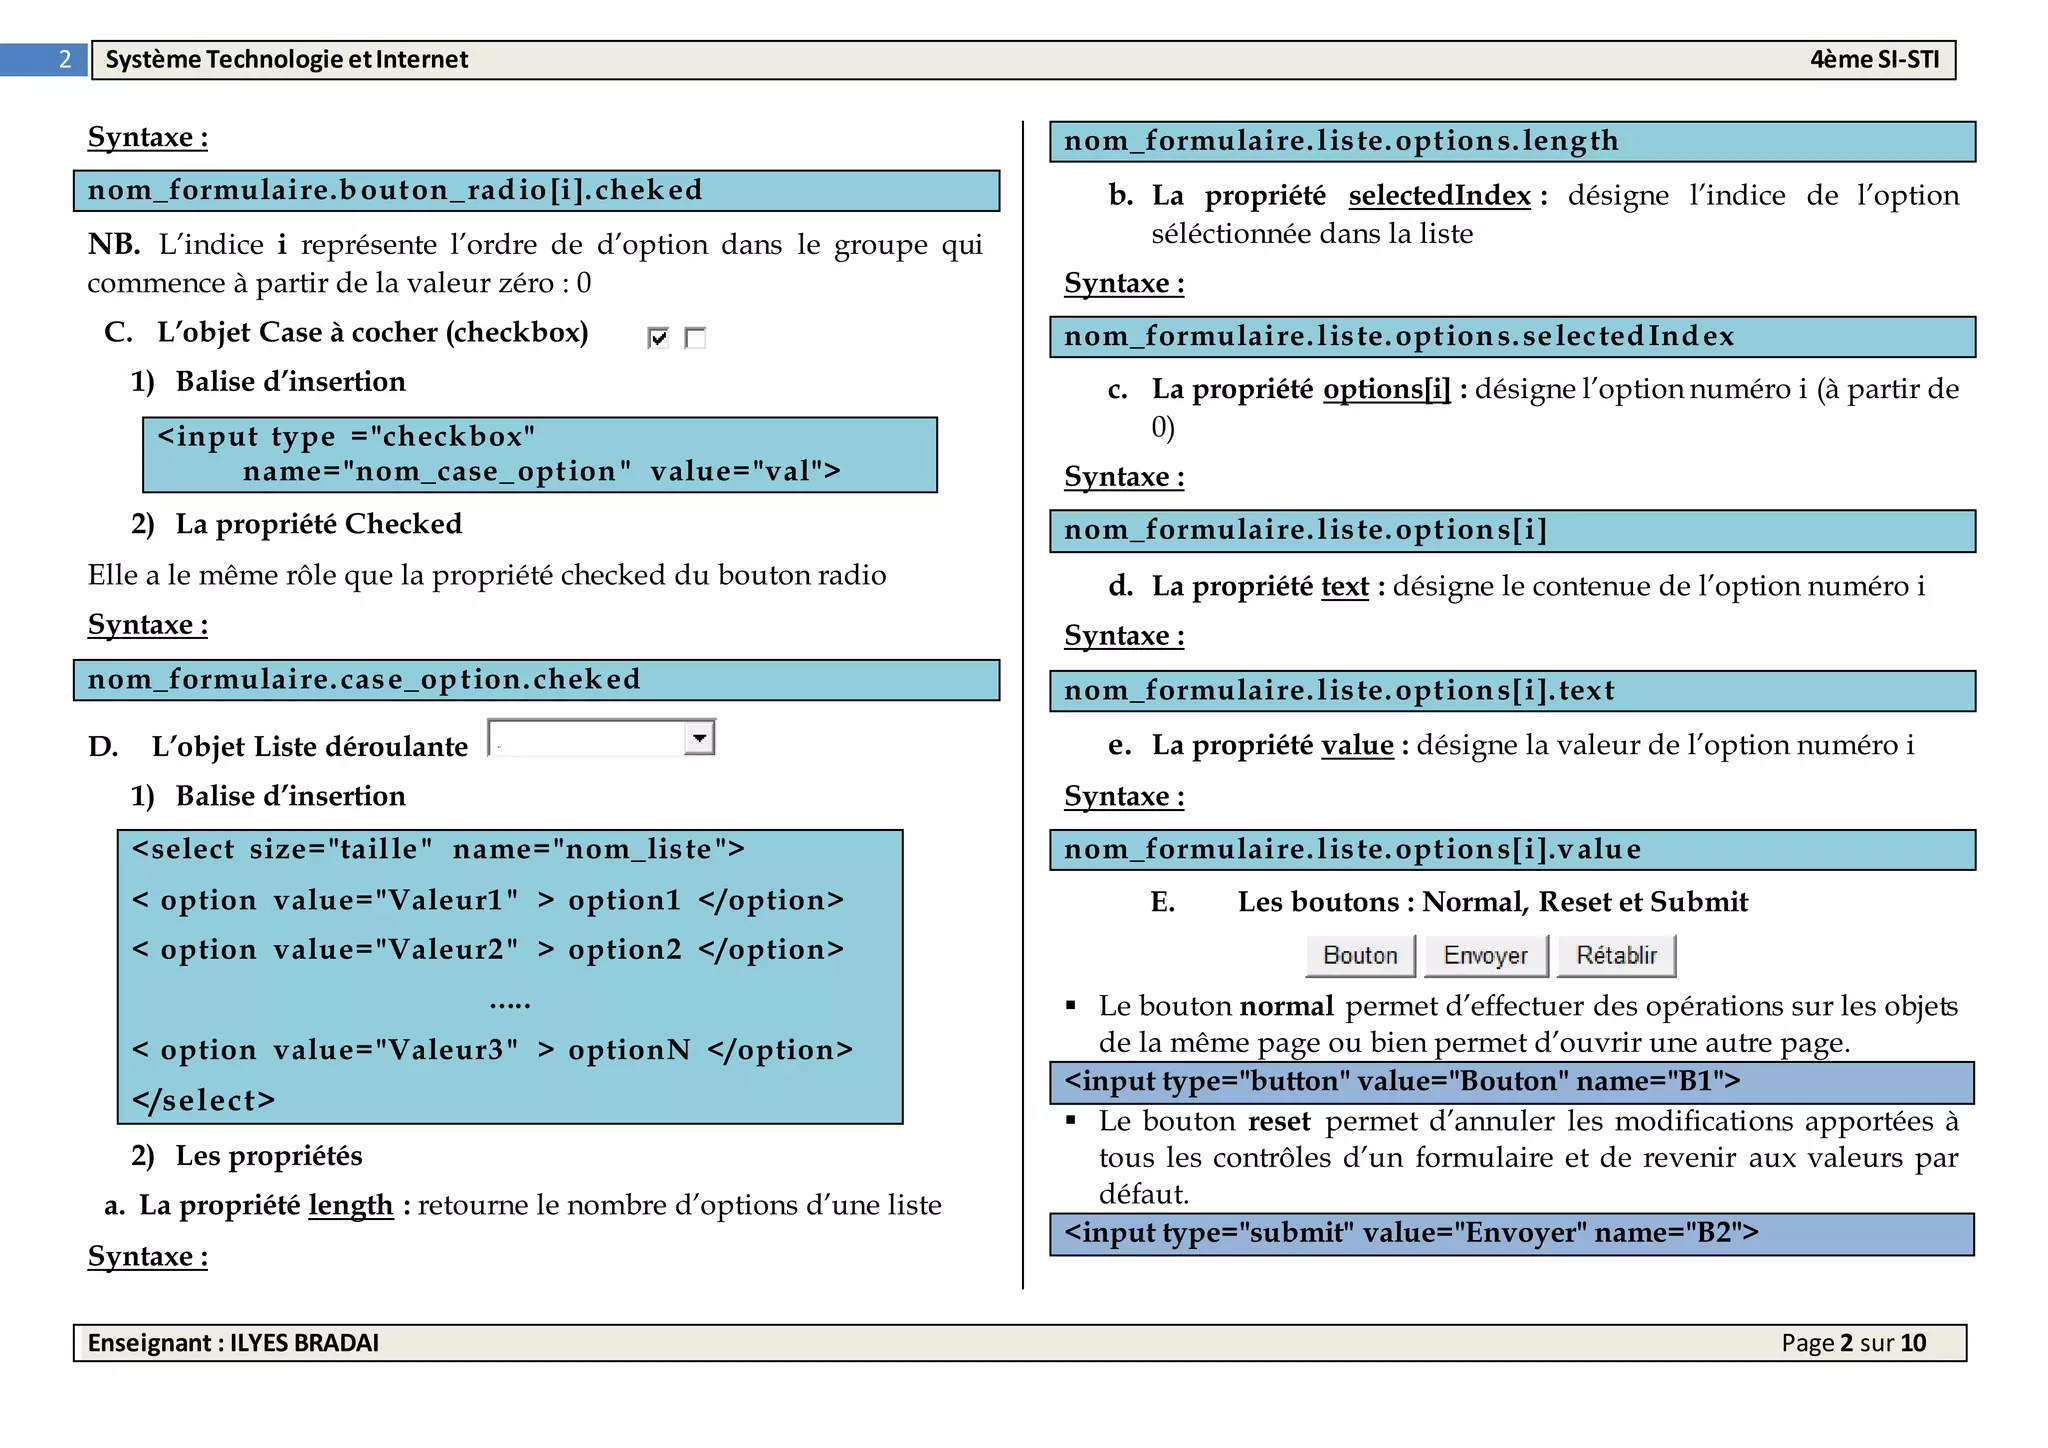Image resolution: width=2048 pixels, height=1448 pixels.
Task: Click the checked checkbox example
Action: (x=657, y=338)
